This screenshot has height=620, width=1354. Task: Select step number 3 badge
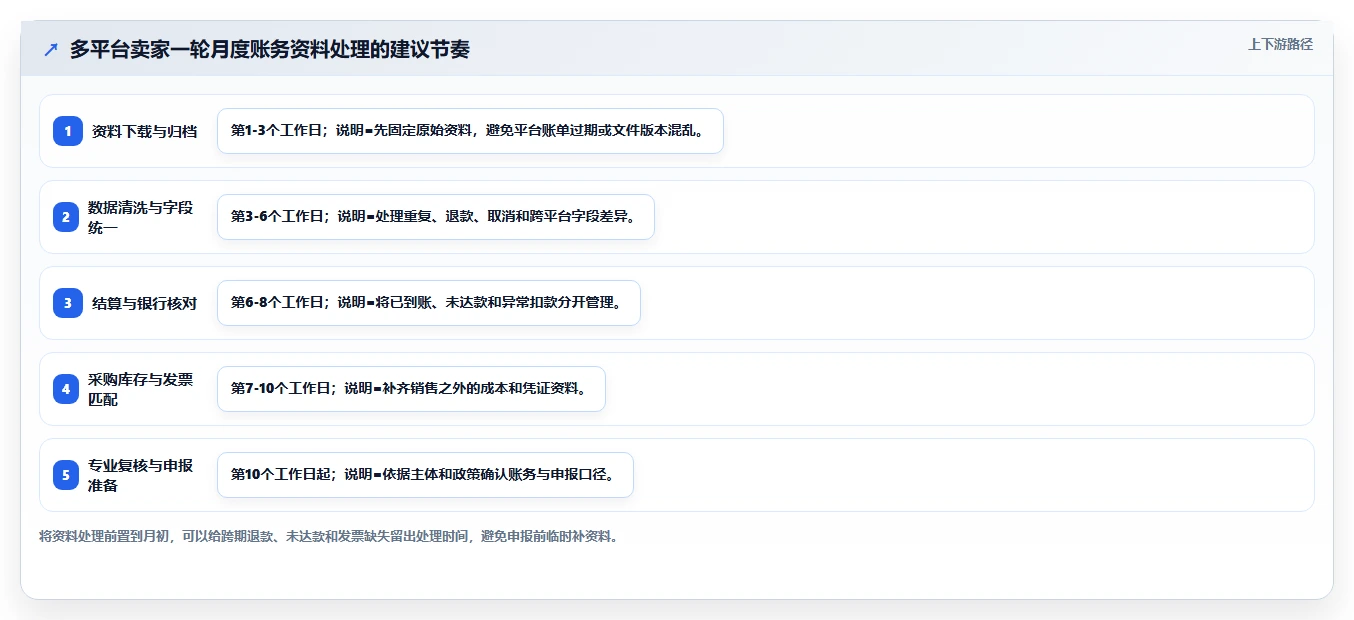pos(68,303)
